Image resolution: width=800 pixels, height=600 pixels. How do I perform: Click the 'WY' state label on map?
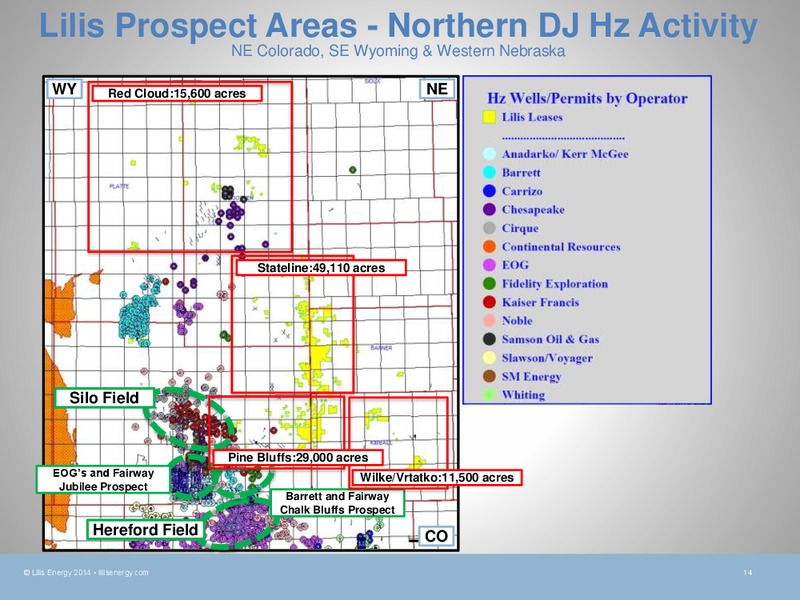click(x=64, y=89)
